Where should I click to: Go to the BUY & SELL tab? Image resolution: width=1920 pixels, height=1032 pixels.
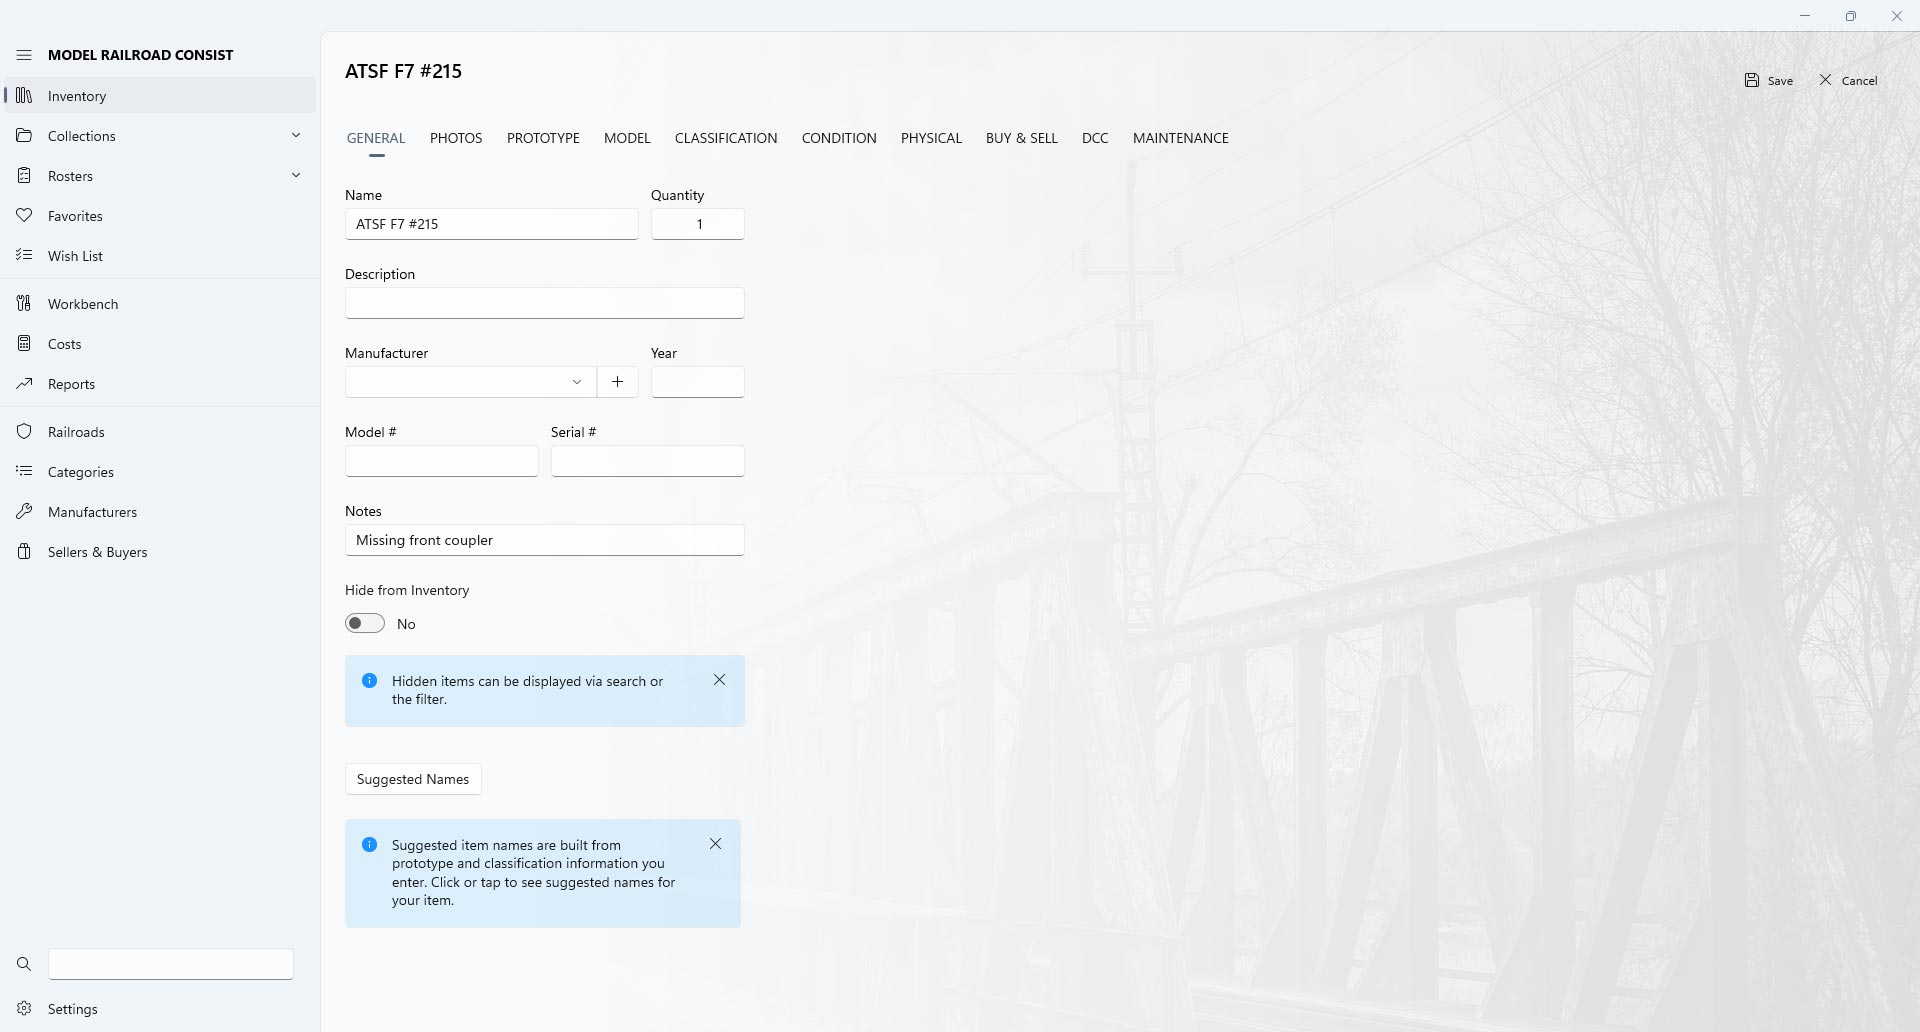click(1021, 138)
